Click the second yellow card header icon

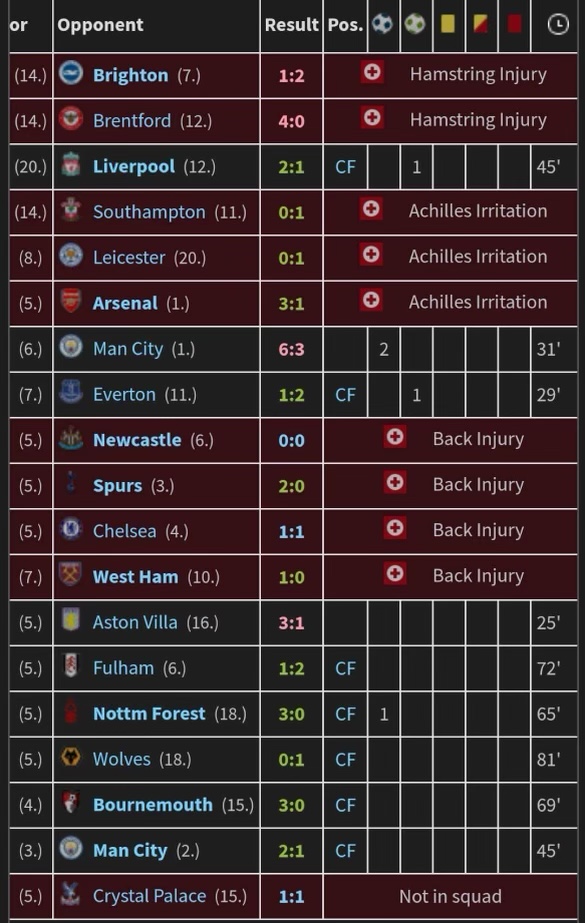tap(480, 24)
